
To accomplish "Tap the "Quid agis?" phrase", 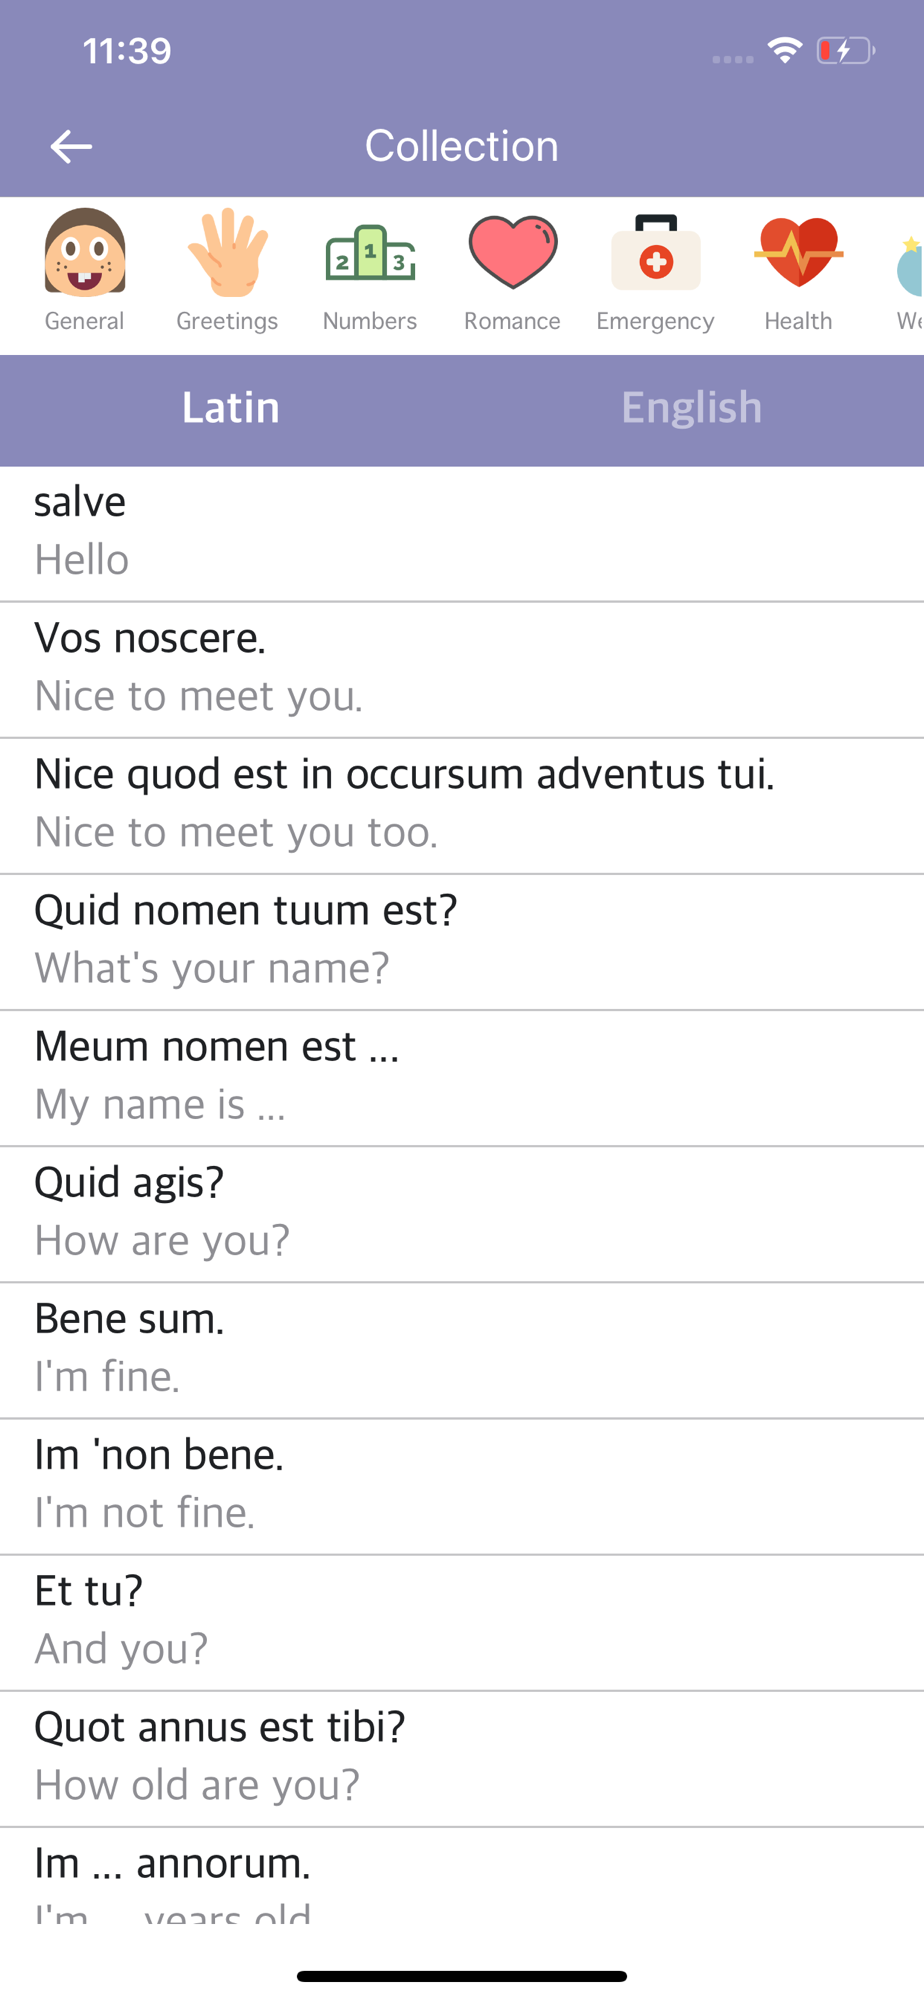I will pyautogui.click(x=462, y=1212).
